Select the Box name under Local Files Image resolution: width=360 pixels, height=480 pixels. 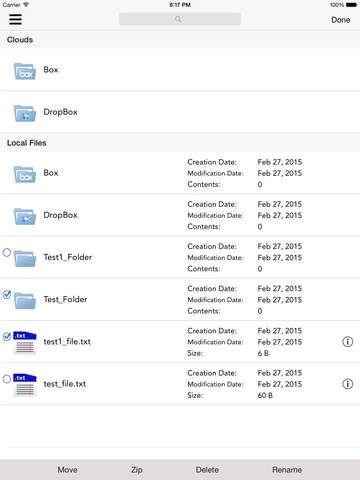tap(51, 173)
